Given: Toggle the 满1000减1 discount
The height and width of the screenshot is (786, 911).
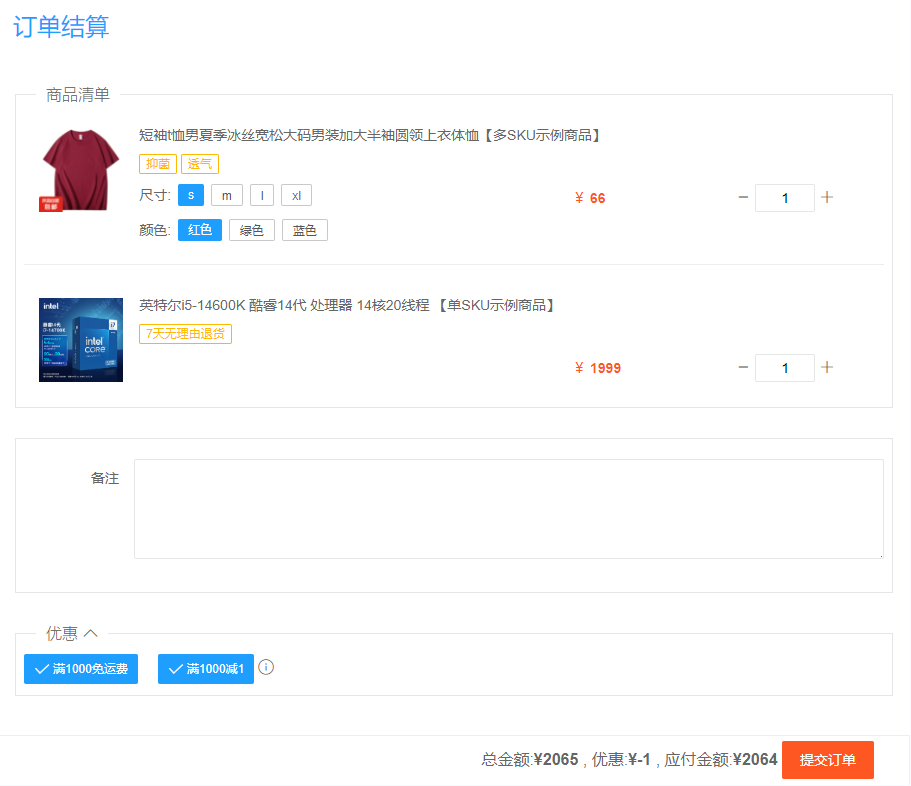Looking at the screenshot, I should pos(205,669).
